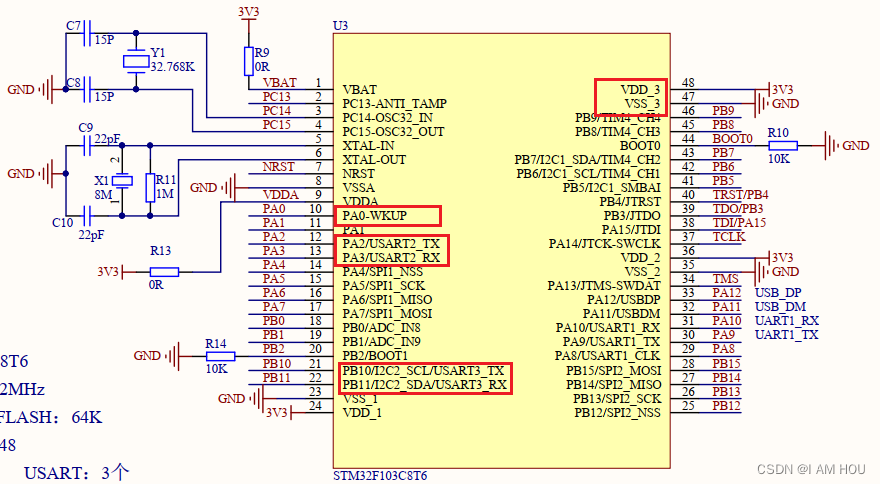The image size is (880, 484).
Task: Click the PC14-OSC32_IN pin name
Action: (x=387, y=118)
